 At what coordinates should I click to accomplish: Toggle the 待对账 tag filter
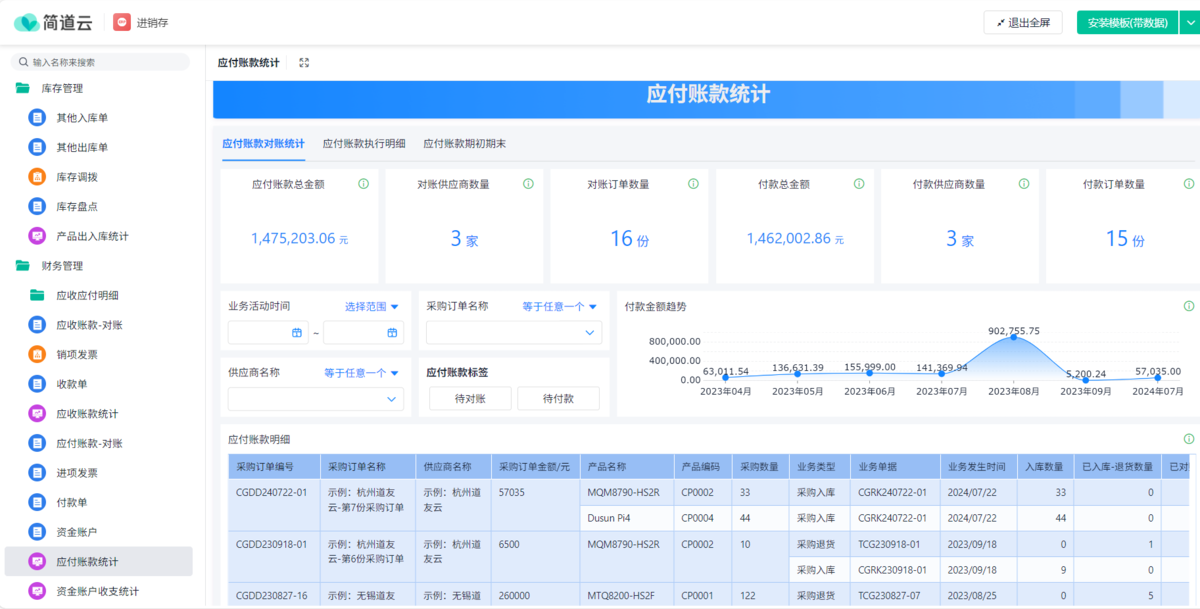[470, 399]
